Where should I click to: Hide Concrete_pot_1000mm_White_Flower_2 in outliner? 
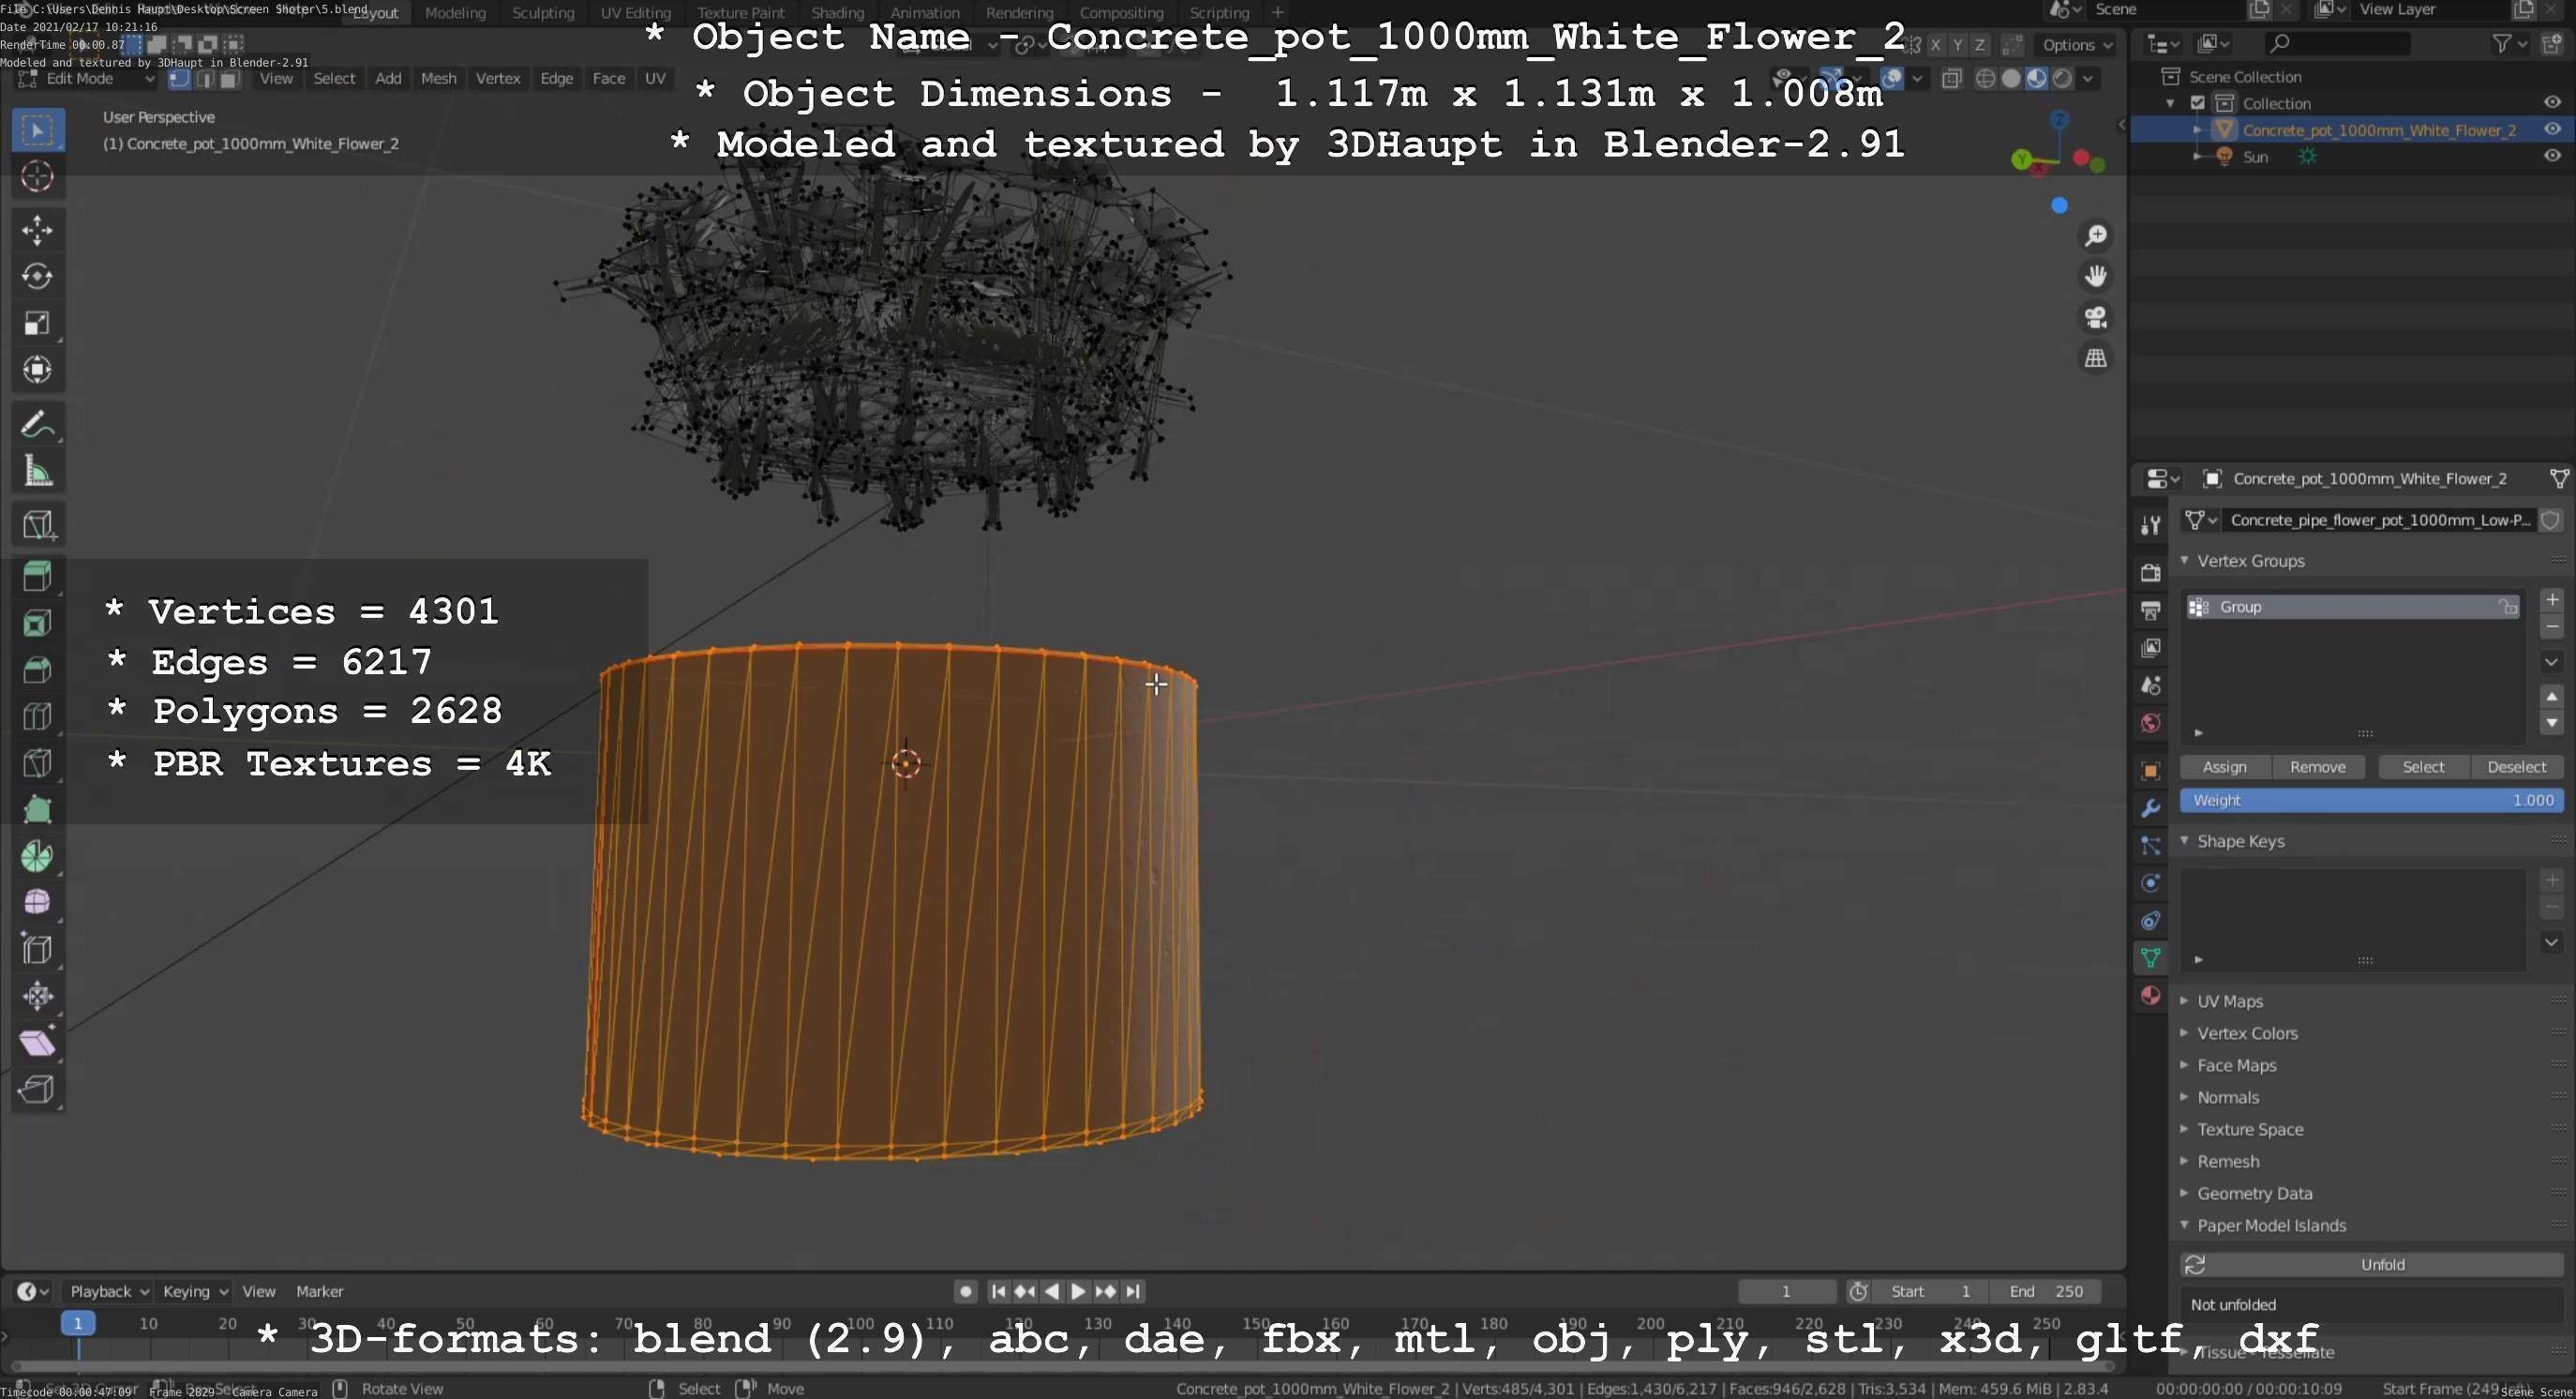(2552, 129)
